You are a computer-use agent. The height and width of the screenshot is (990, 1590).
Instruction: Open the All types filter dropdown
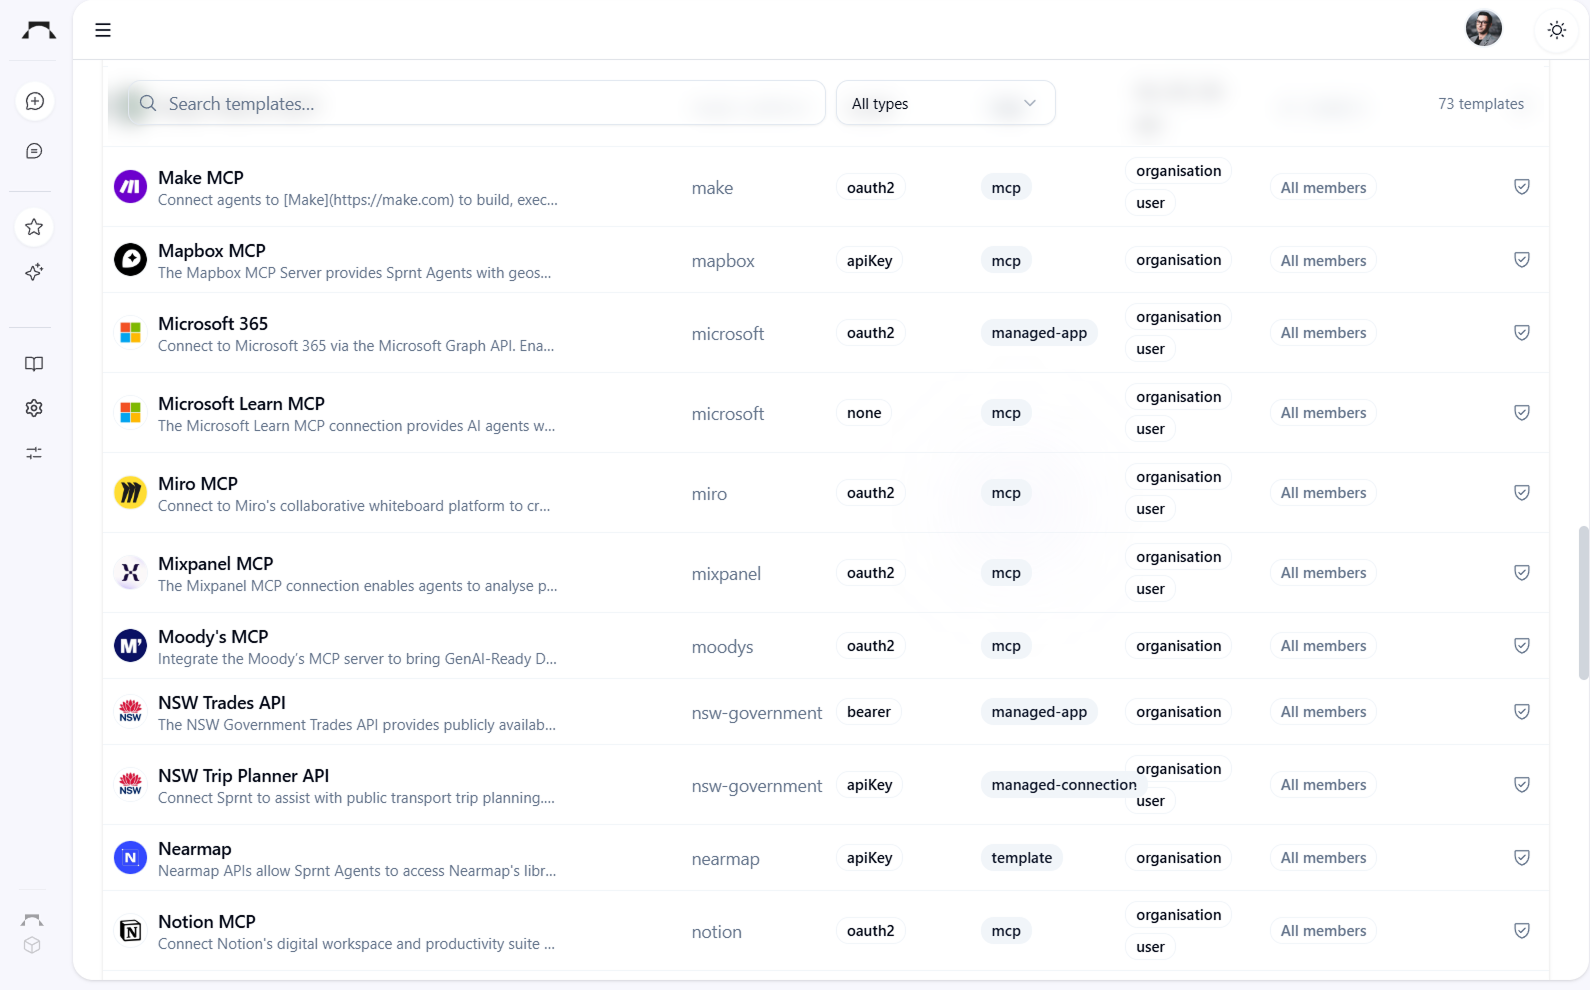[945, 103]
